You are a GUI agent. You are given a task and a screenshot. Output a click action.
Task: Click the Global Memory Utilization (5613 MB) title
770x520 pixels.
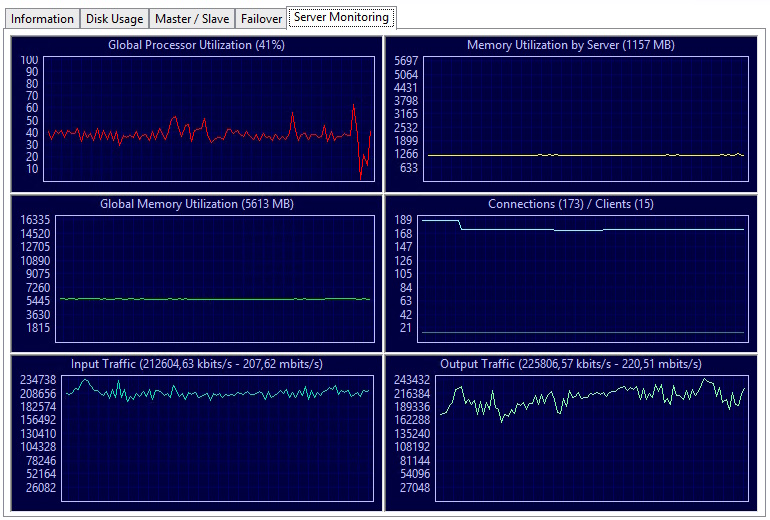[x=197, y=204]
